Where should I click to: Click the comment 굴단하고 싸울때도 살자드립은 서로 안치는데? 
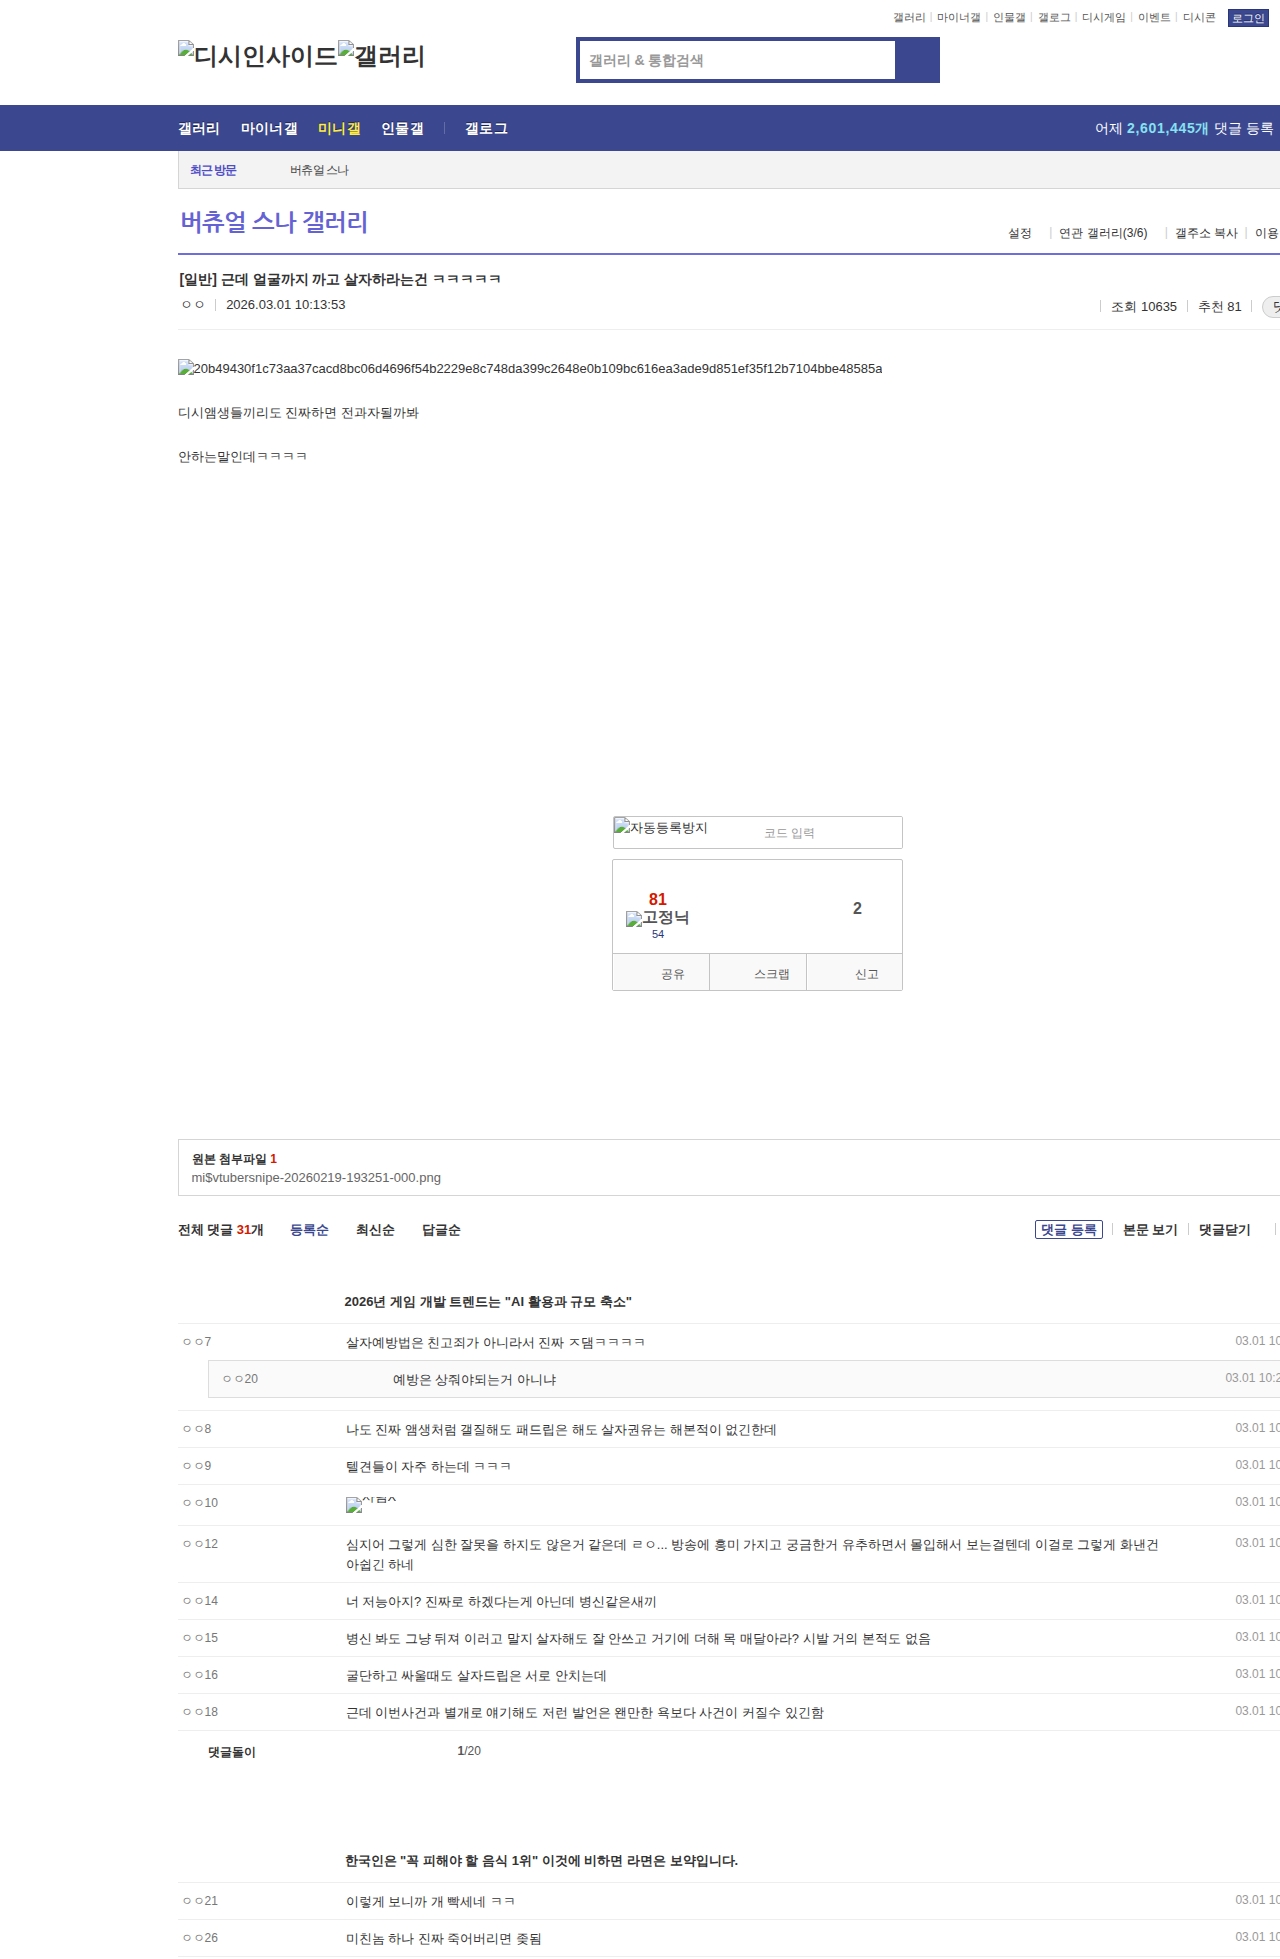coord(476,1676)
